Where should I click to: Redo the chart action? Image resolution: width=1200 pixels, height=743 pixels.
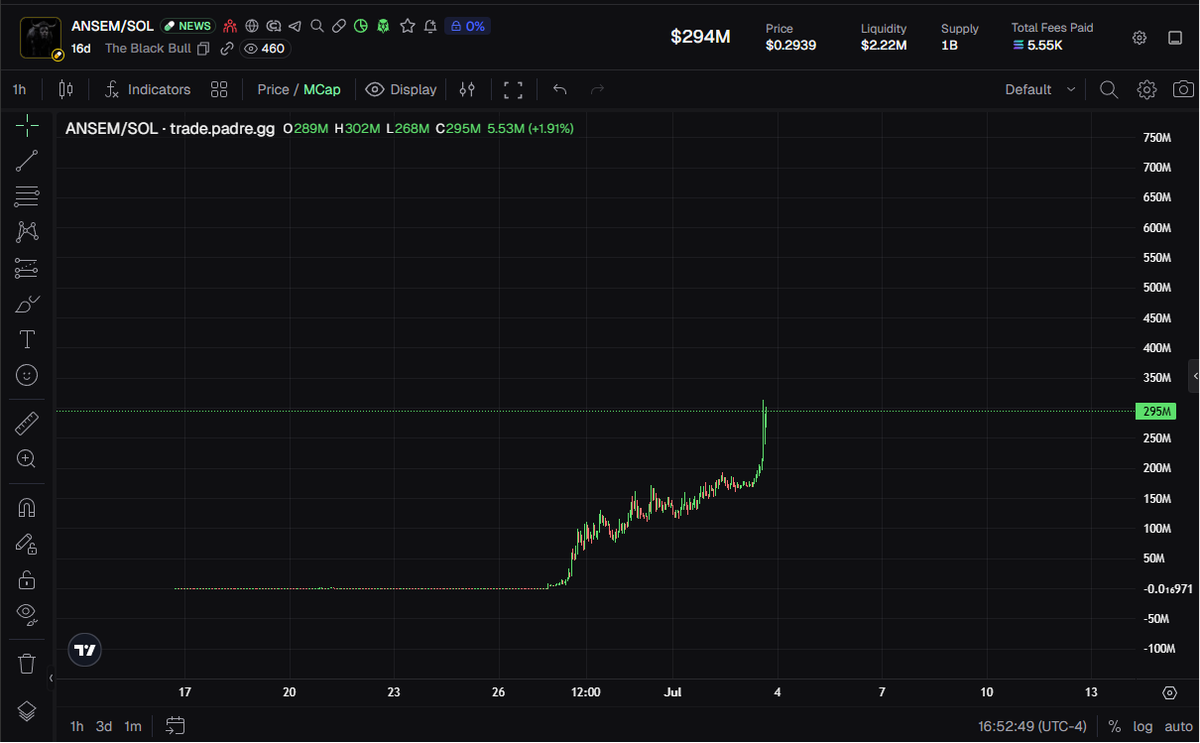coord(598,89)
